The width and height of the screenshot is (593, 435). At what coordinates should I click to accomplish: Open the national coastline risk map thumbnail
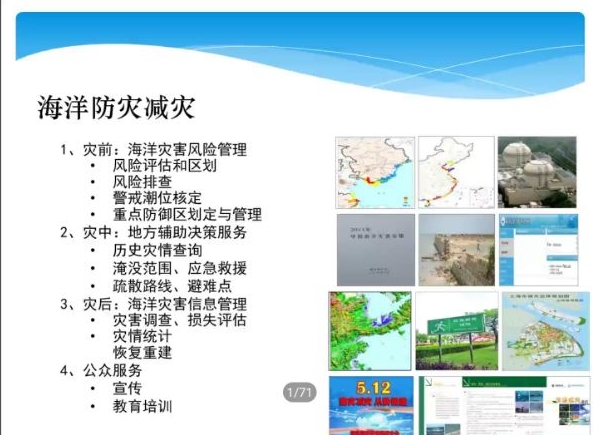click(x=456, y=172)
